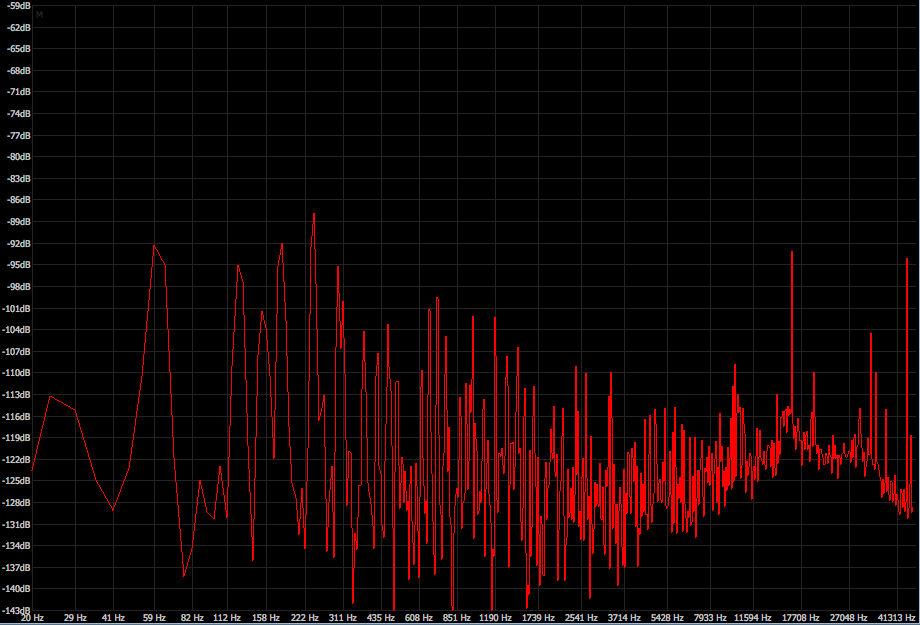Click the 3714 Hz frequency label
The height and width of the screenshot is (625, 920).
coord(624,617)
